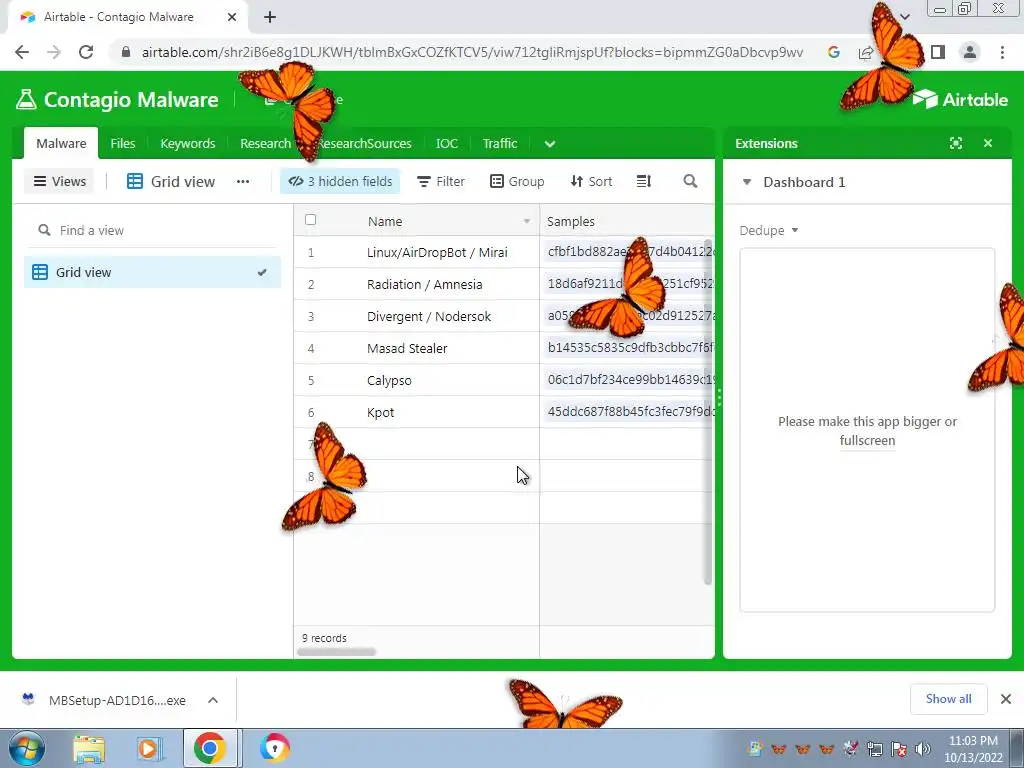Click the Airtable logo
Screen dimensions: 1024x768
960,99
